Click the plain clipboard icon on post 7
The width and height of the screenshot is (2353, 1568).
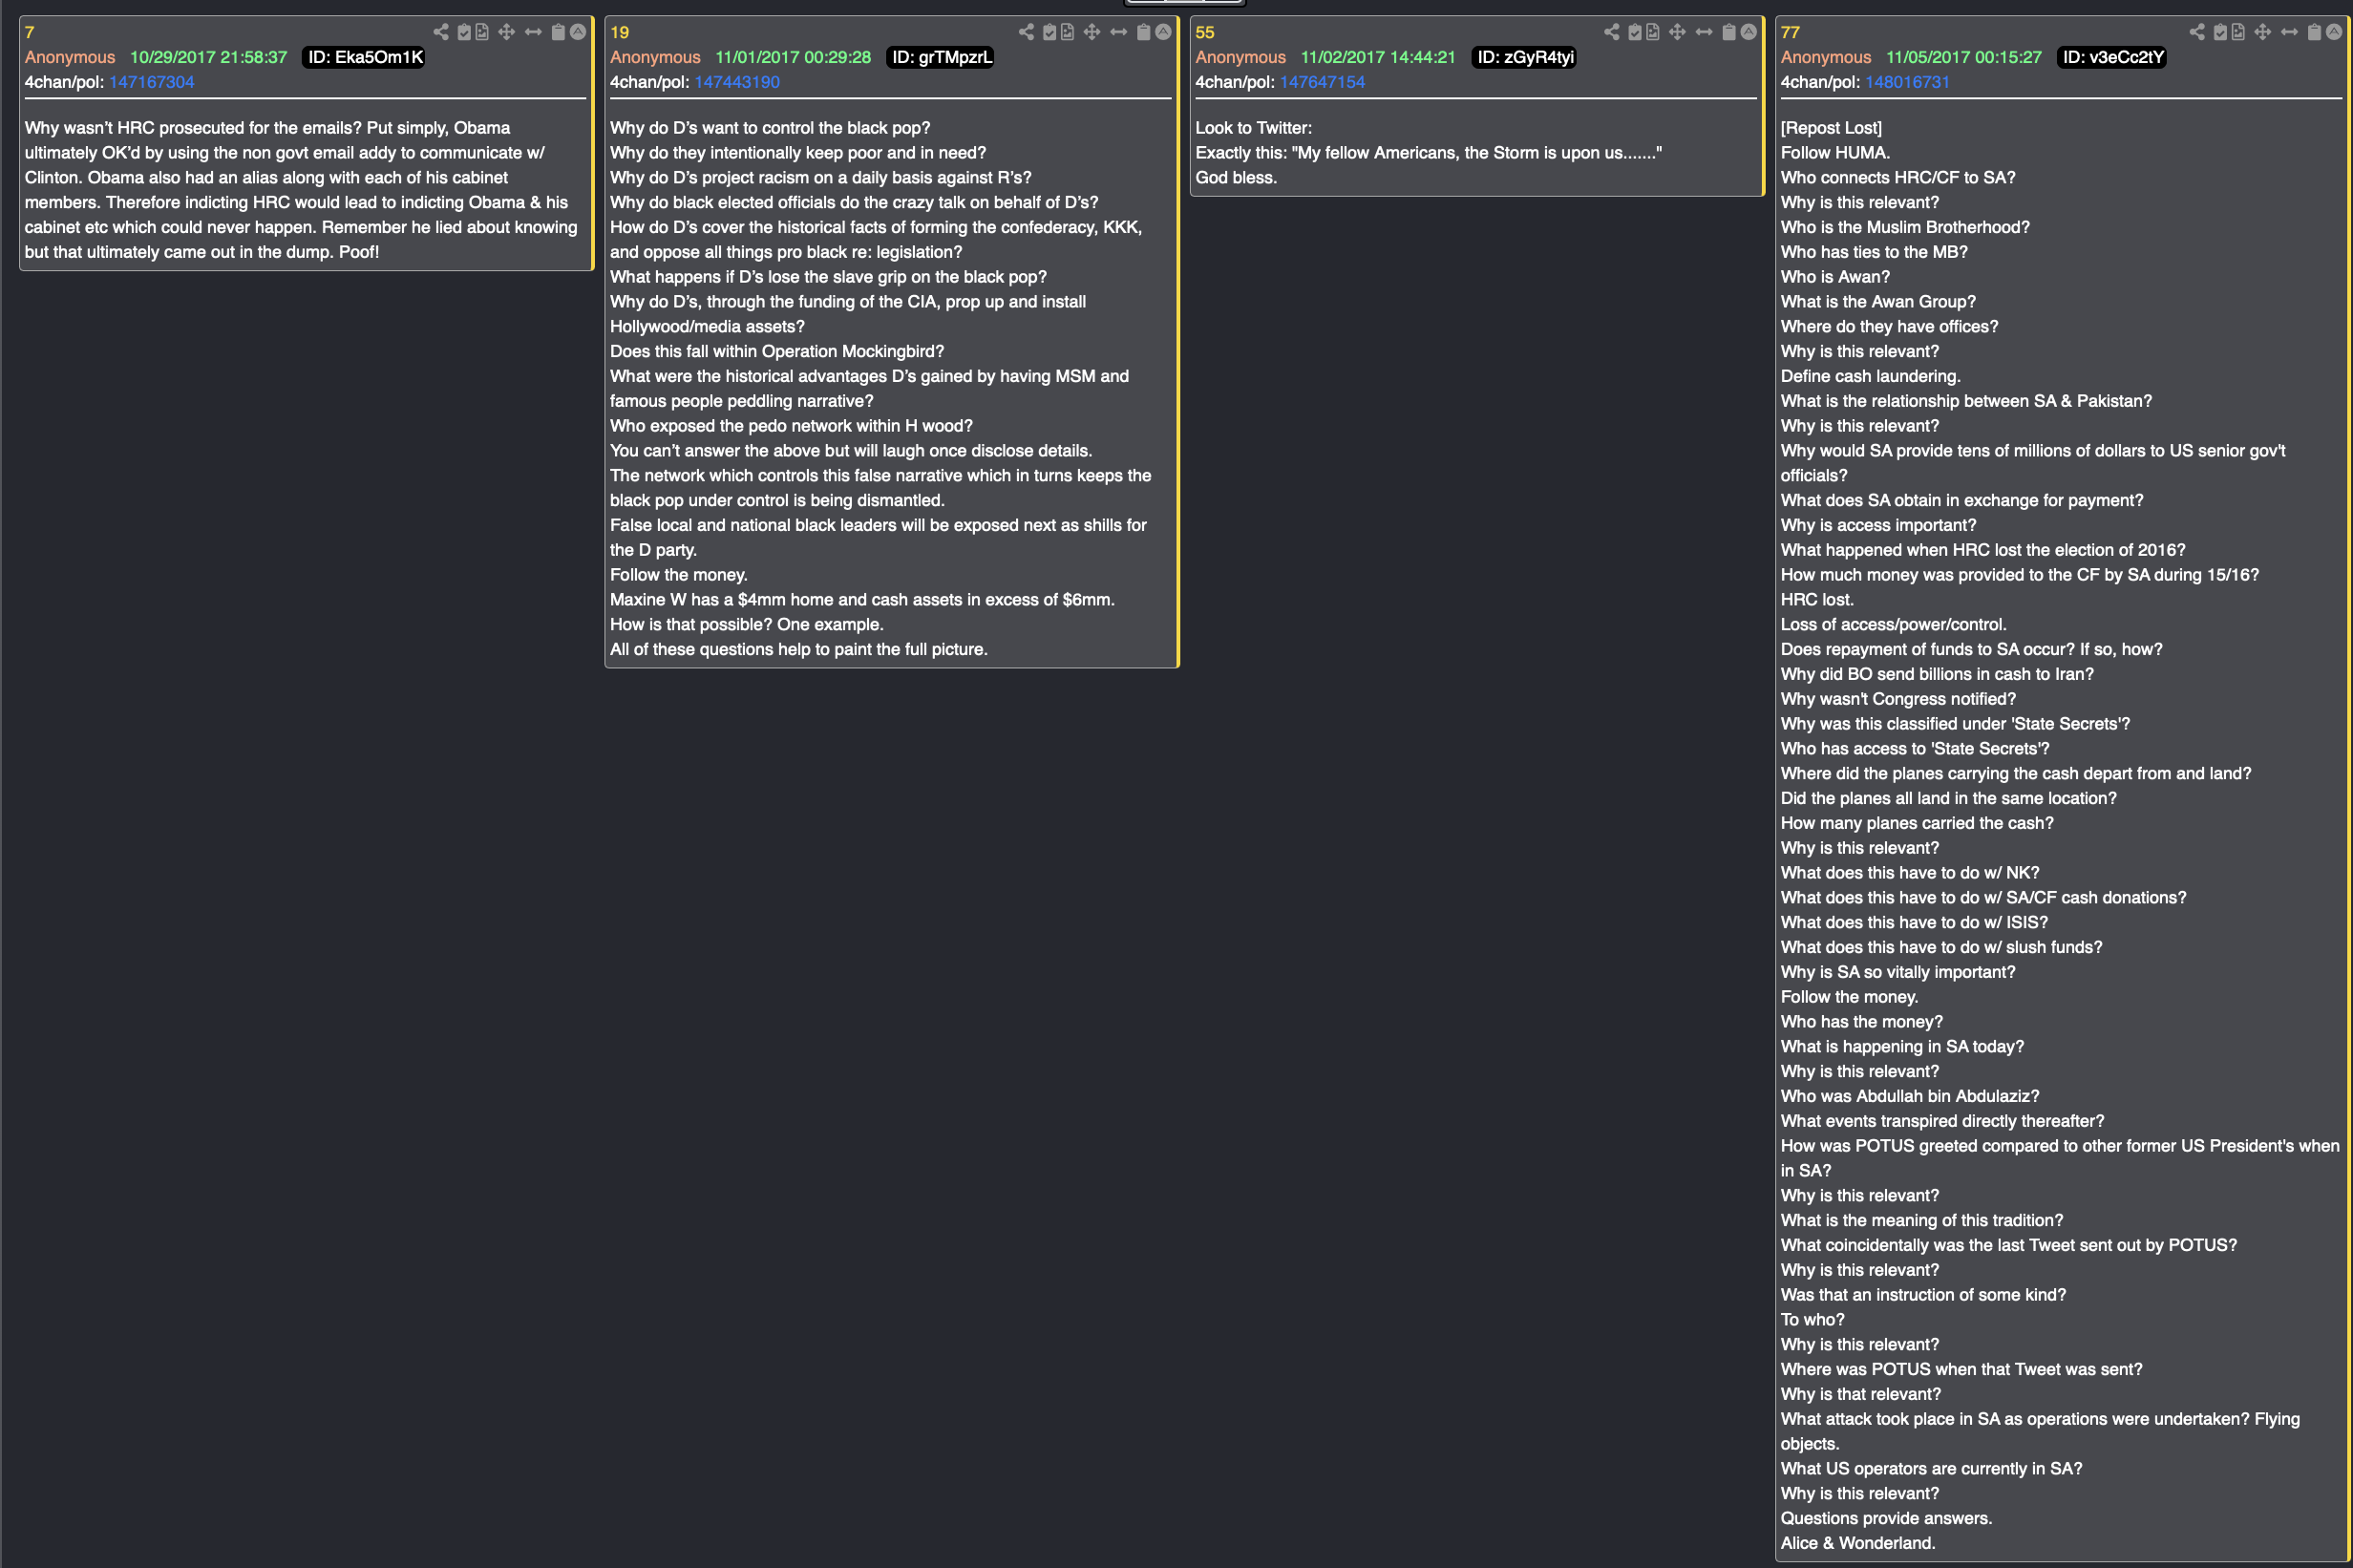[x=558, y=32]
